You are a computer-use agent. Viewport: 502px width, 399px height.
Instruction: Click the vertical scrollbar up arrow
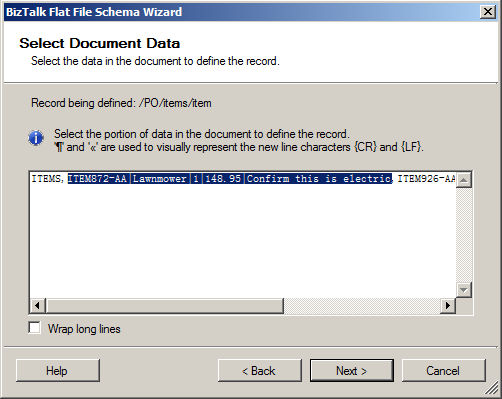pos(463,180)
